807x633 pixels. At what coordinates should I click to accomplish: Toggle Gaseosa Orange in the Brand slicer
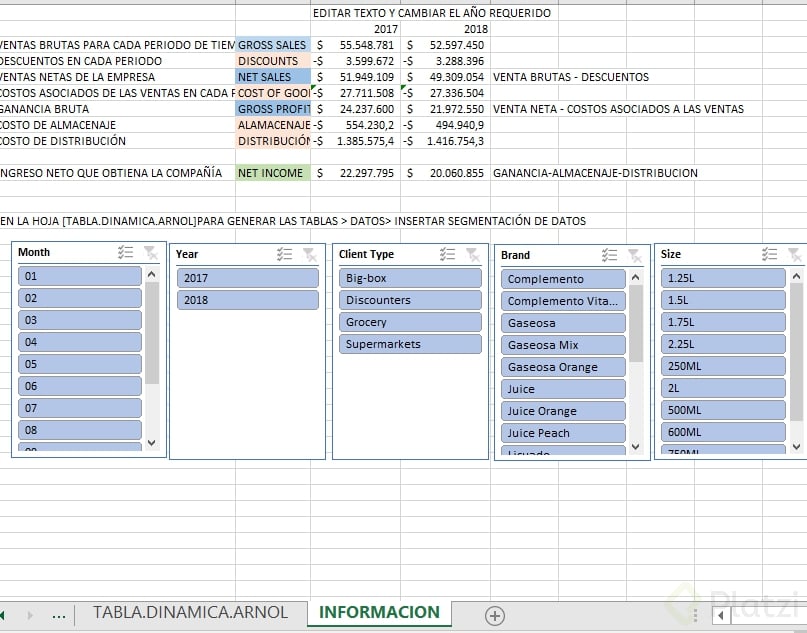tap(562, 367)
